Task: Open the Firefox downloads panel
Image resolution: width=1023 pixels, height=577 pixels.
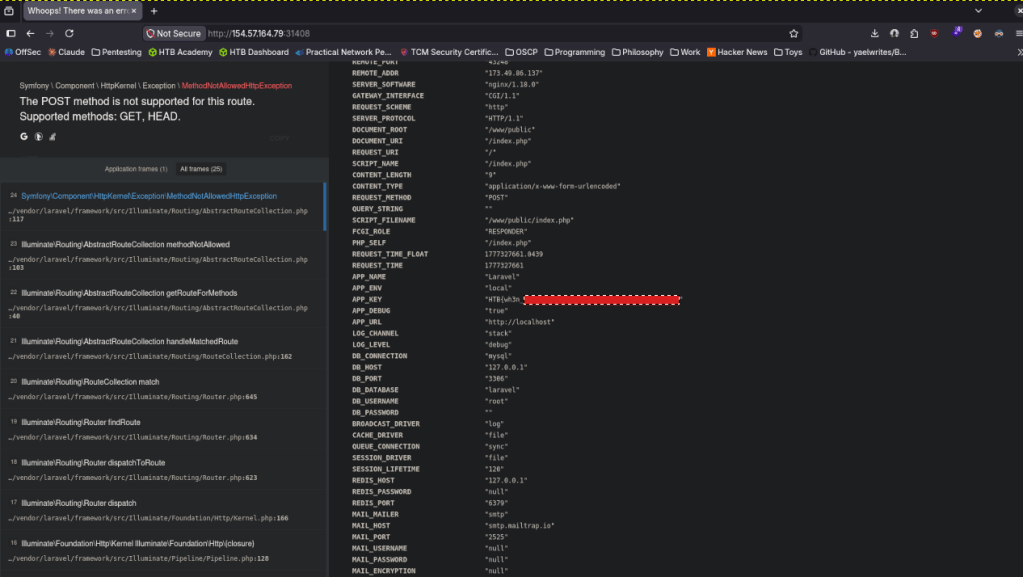Action: (x=875, y=33)
